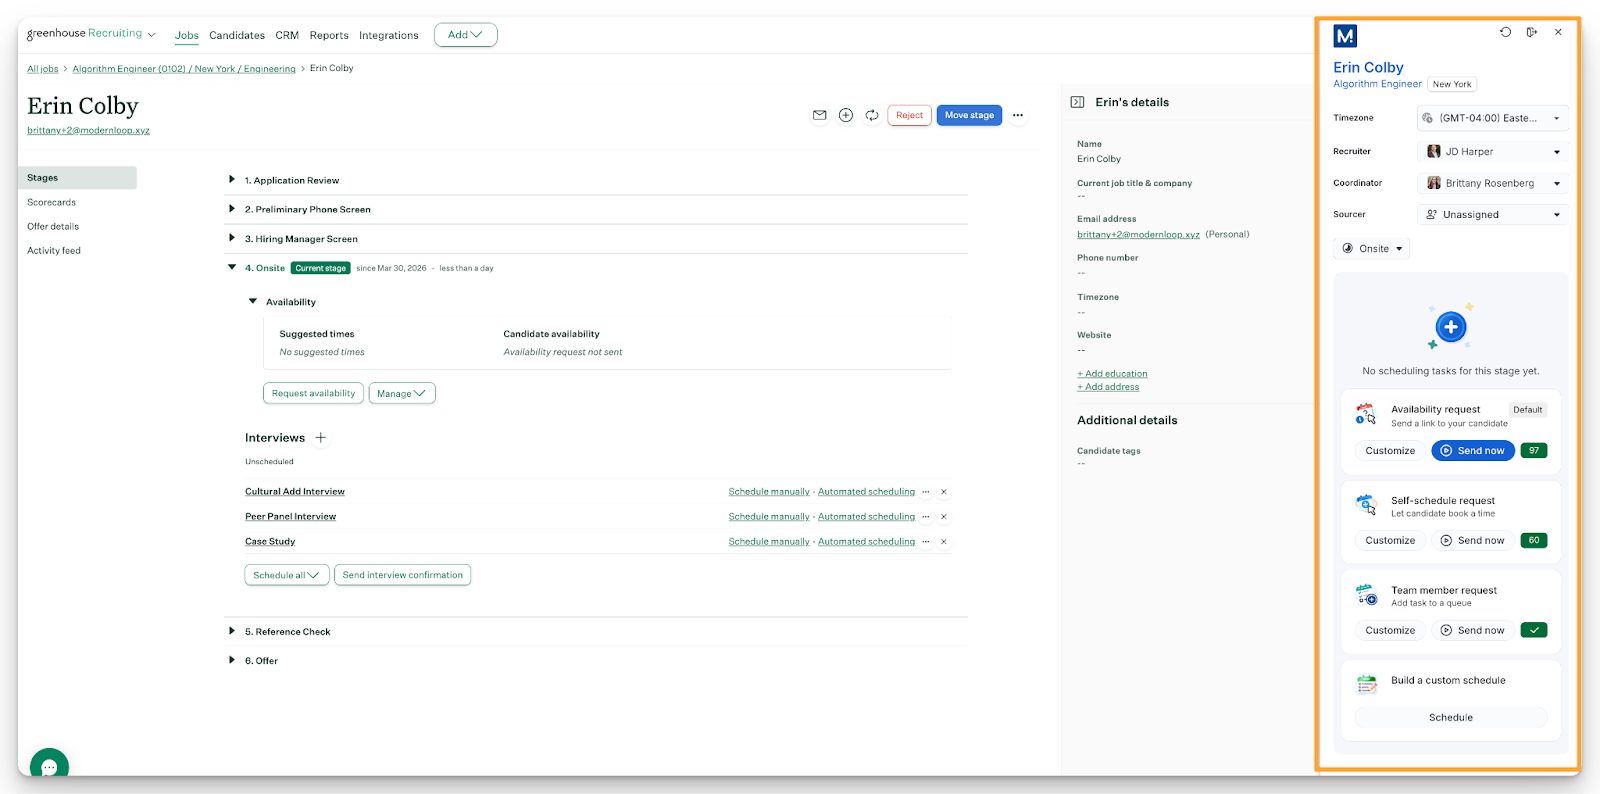
Task: Expand the Application Review stage
Action: [232, 180]
